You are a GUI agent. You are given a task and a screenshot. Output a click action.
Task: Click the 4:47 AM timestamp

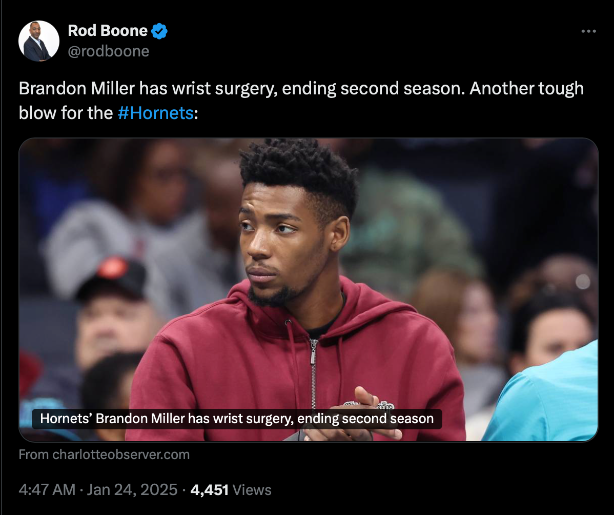click(49, 490)
